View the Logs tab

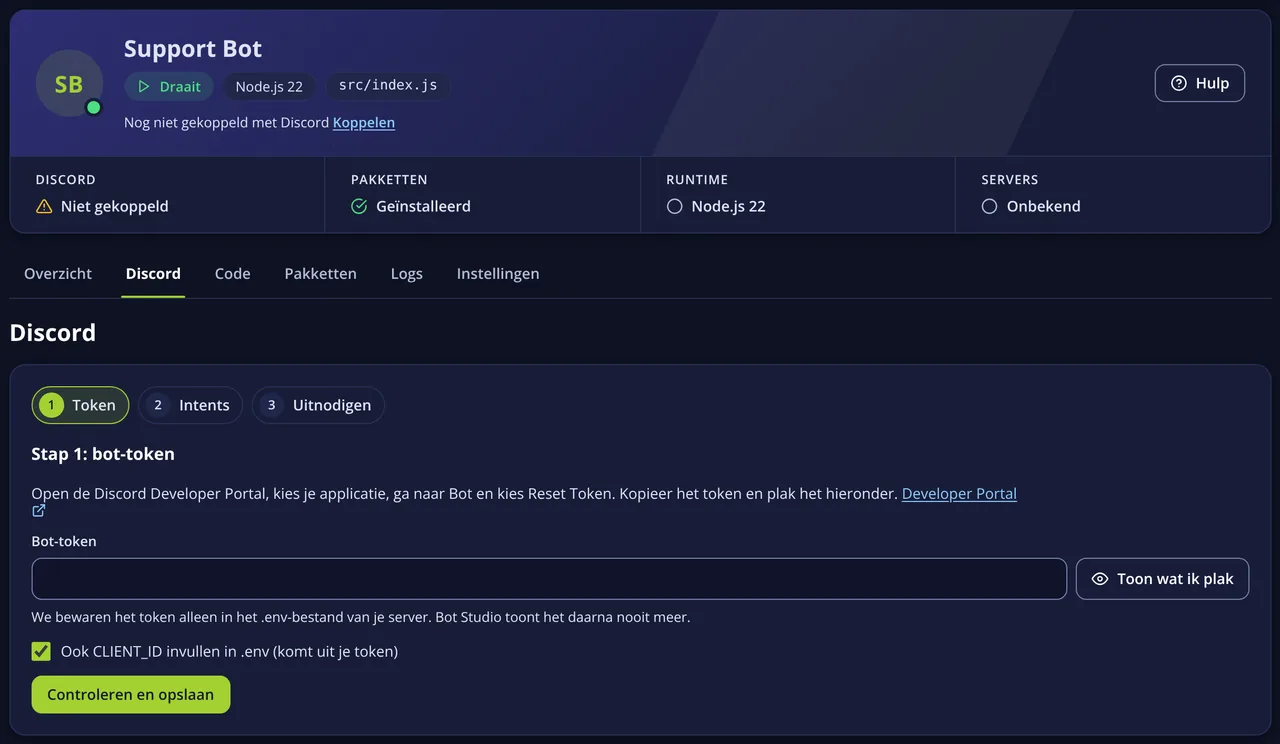407,274
